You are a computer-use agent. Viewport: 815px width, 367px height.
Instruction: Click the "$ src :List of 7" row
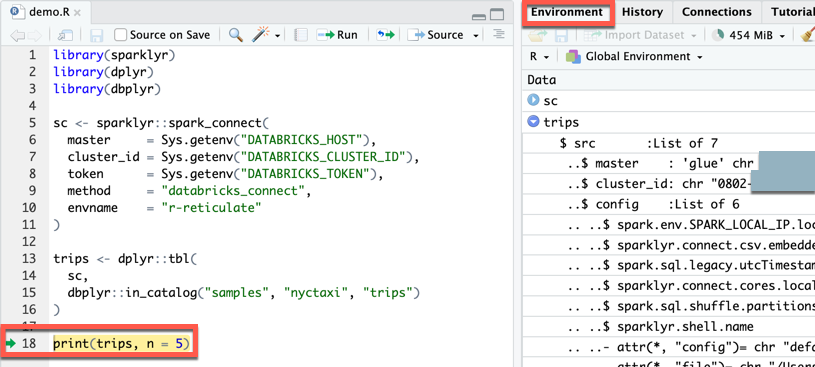668,142
